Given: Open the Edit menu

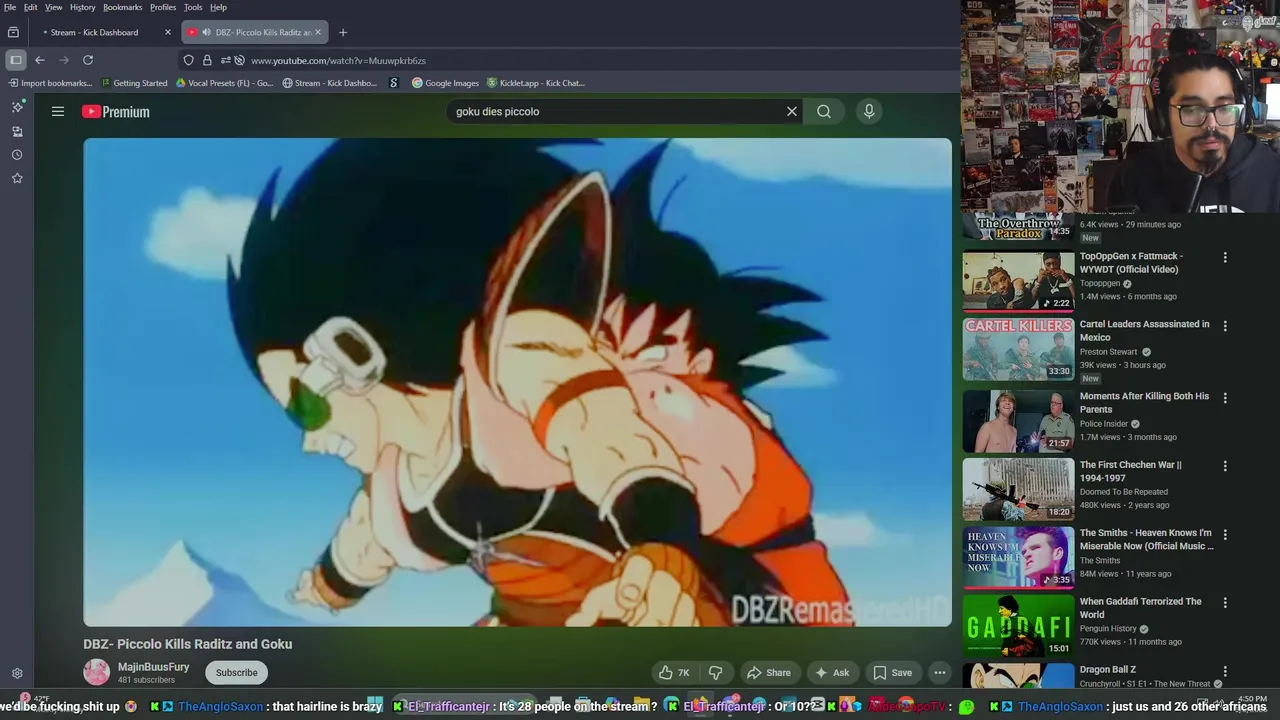Looking at the screenshot, I should click(x=31, y=7).
